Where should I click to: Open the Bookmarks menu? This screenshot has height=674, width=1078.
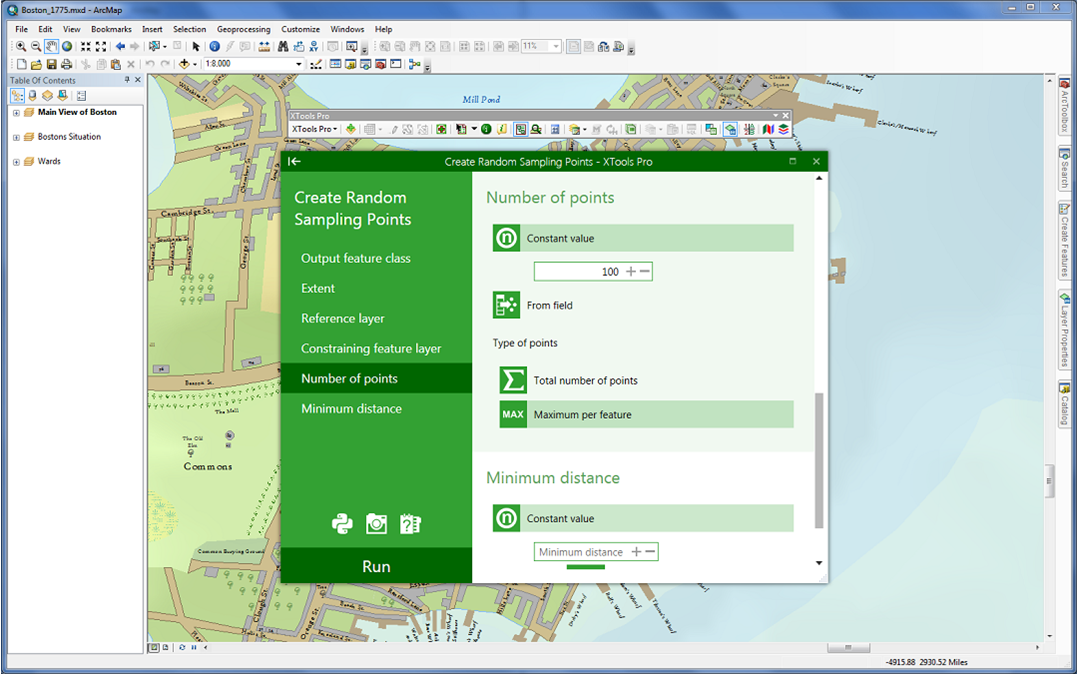pos(111,30)
